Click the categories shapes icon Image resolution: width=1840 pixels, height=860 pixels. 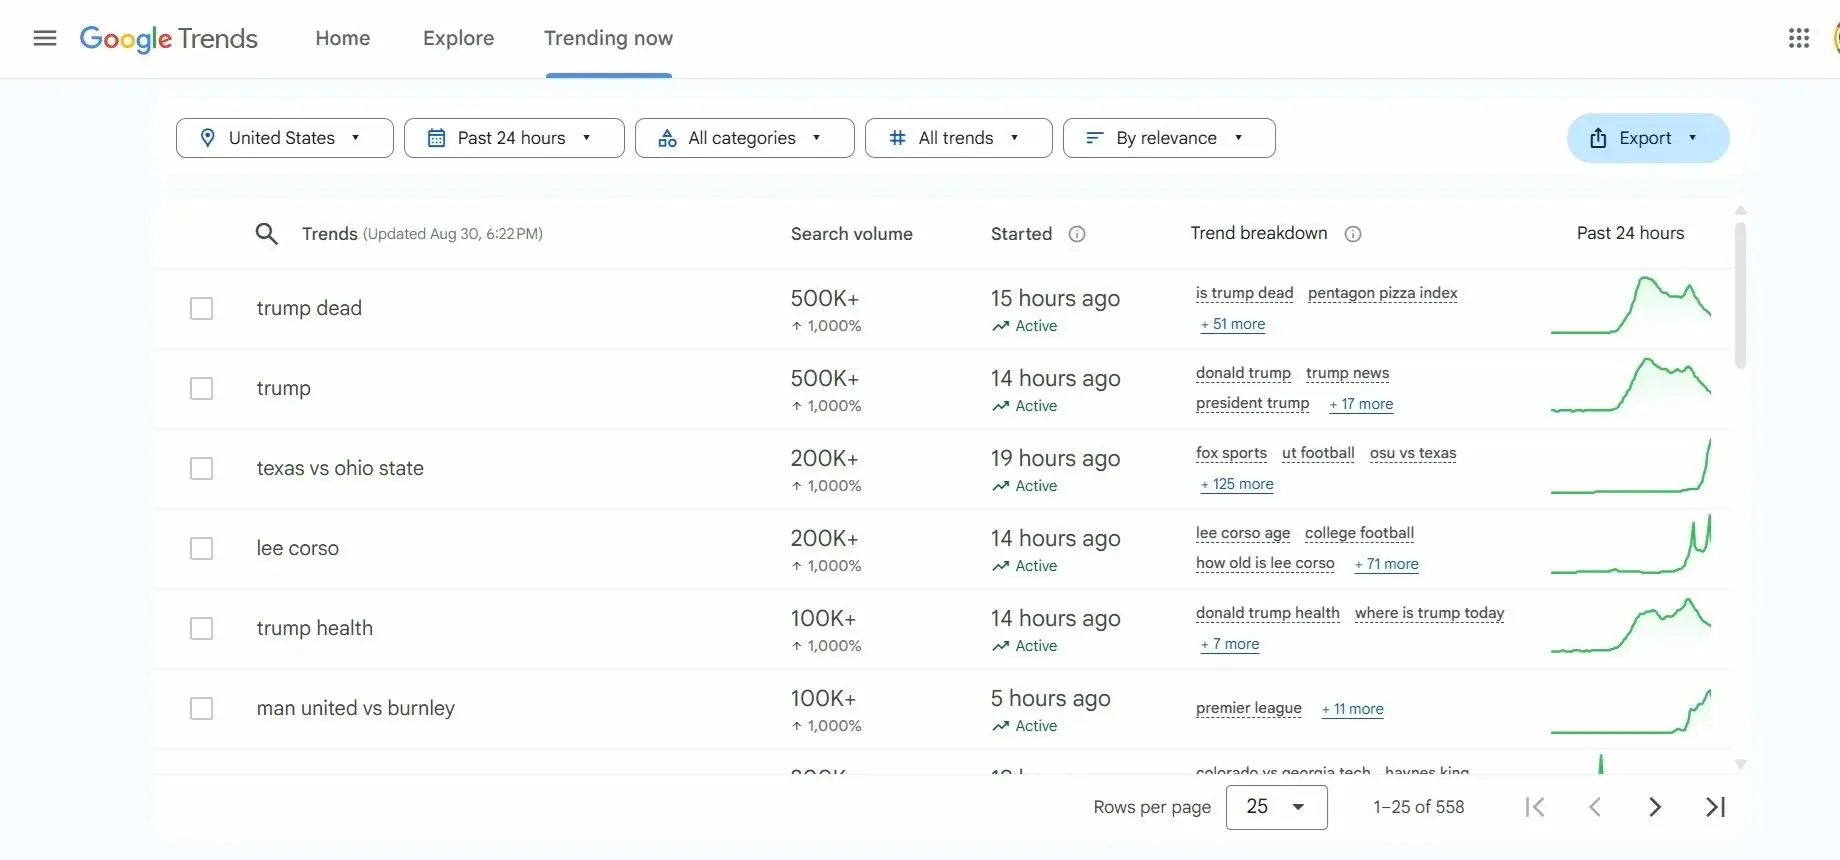pyautogui.click(x=667, y=138)
